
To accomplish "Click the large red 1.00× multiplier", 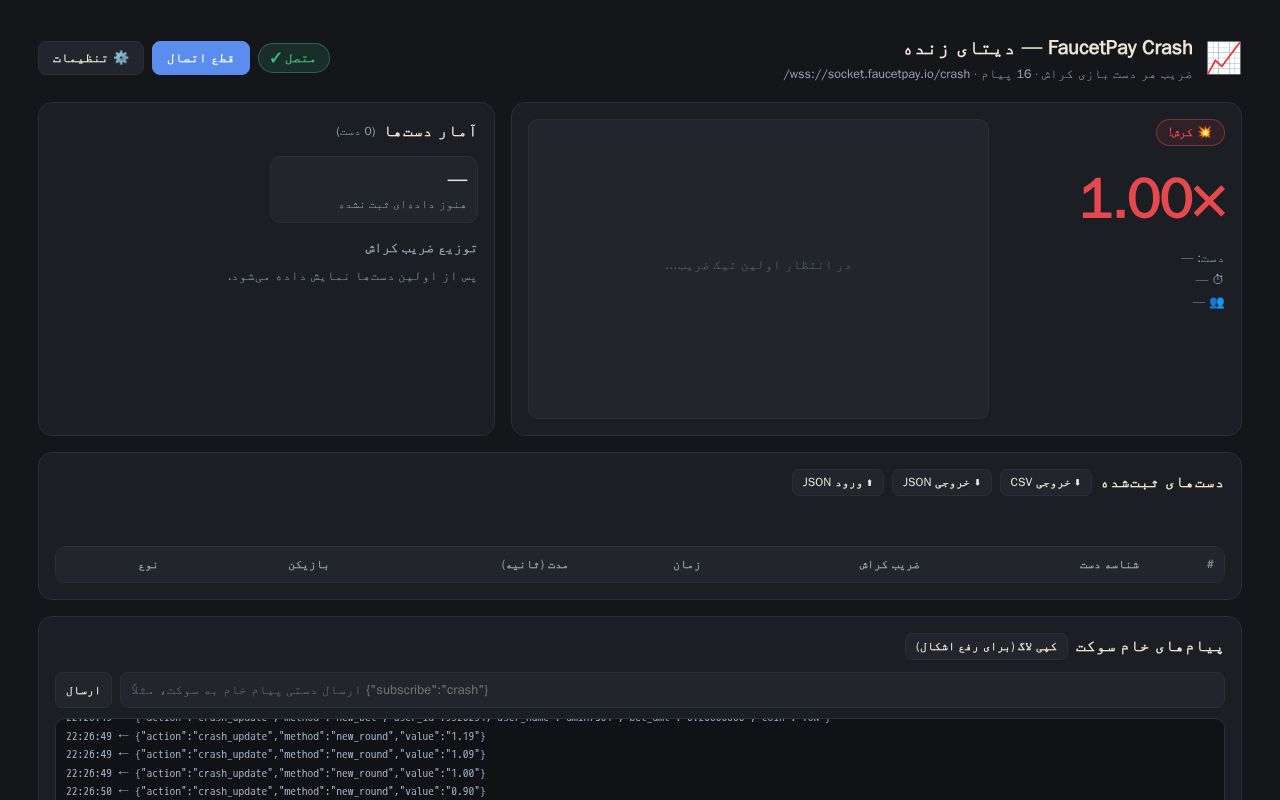I will [x=1152, y=198].
